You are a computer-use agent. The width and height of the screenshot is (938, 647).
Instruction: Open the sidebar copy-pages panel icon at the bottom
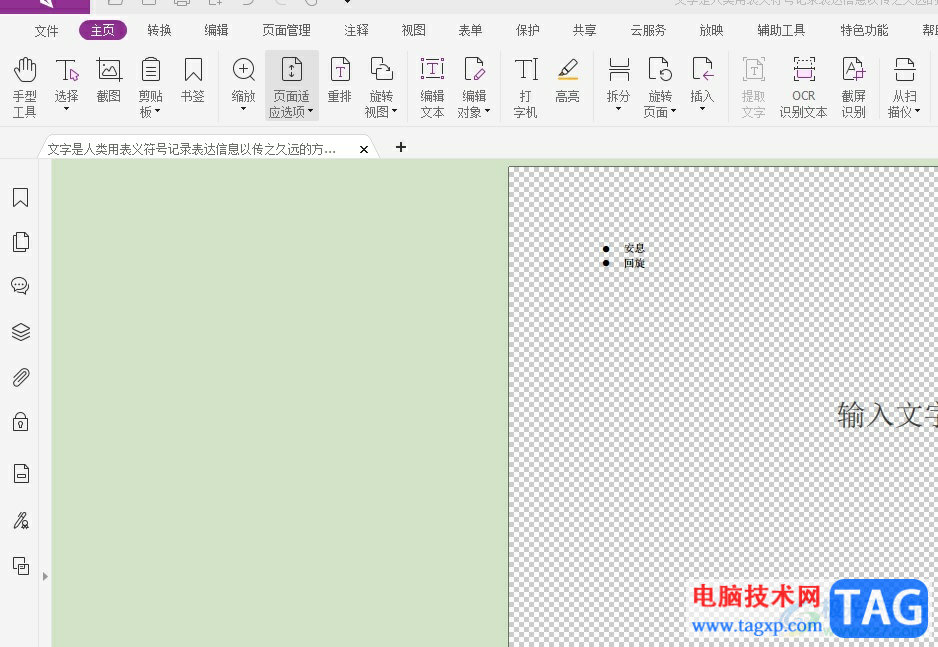21,566
